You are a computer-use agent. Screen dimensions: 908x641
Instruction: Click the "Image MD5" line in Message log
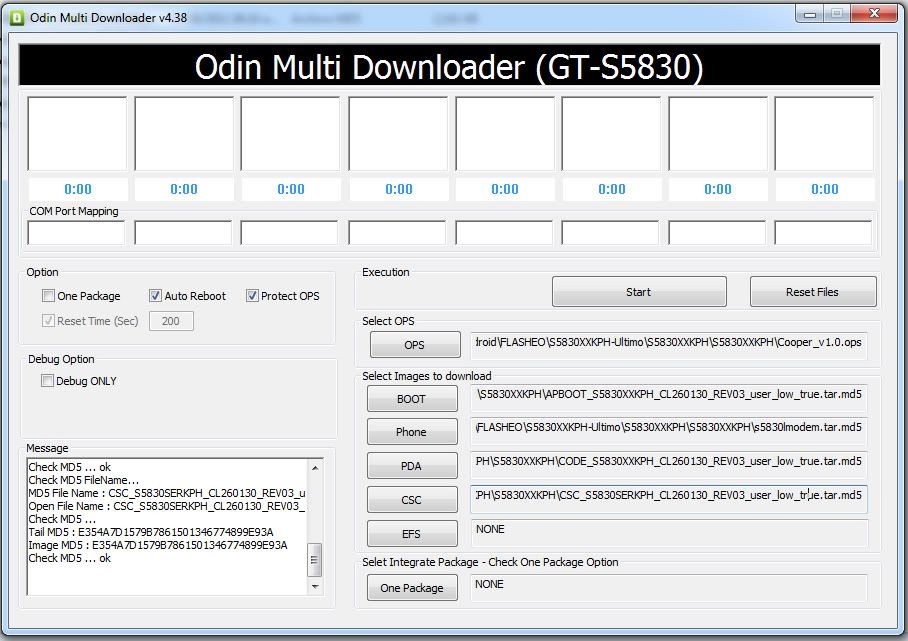point(158,545)
